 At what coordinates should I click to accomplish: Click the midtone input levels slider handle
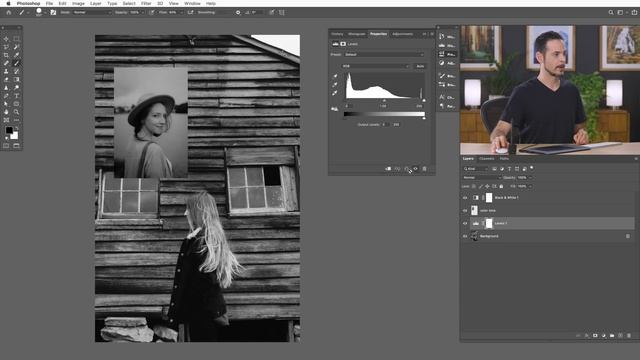coord(384,100)
